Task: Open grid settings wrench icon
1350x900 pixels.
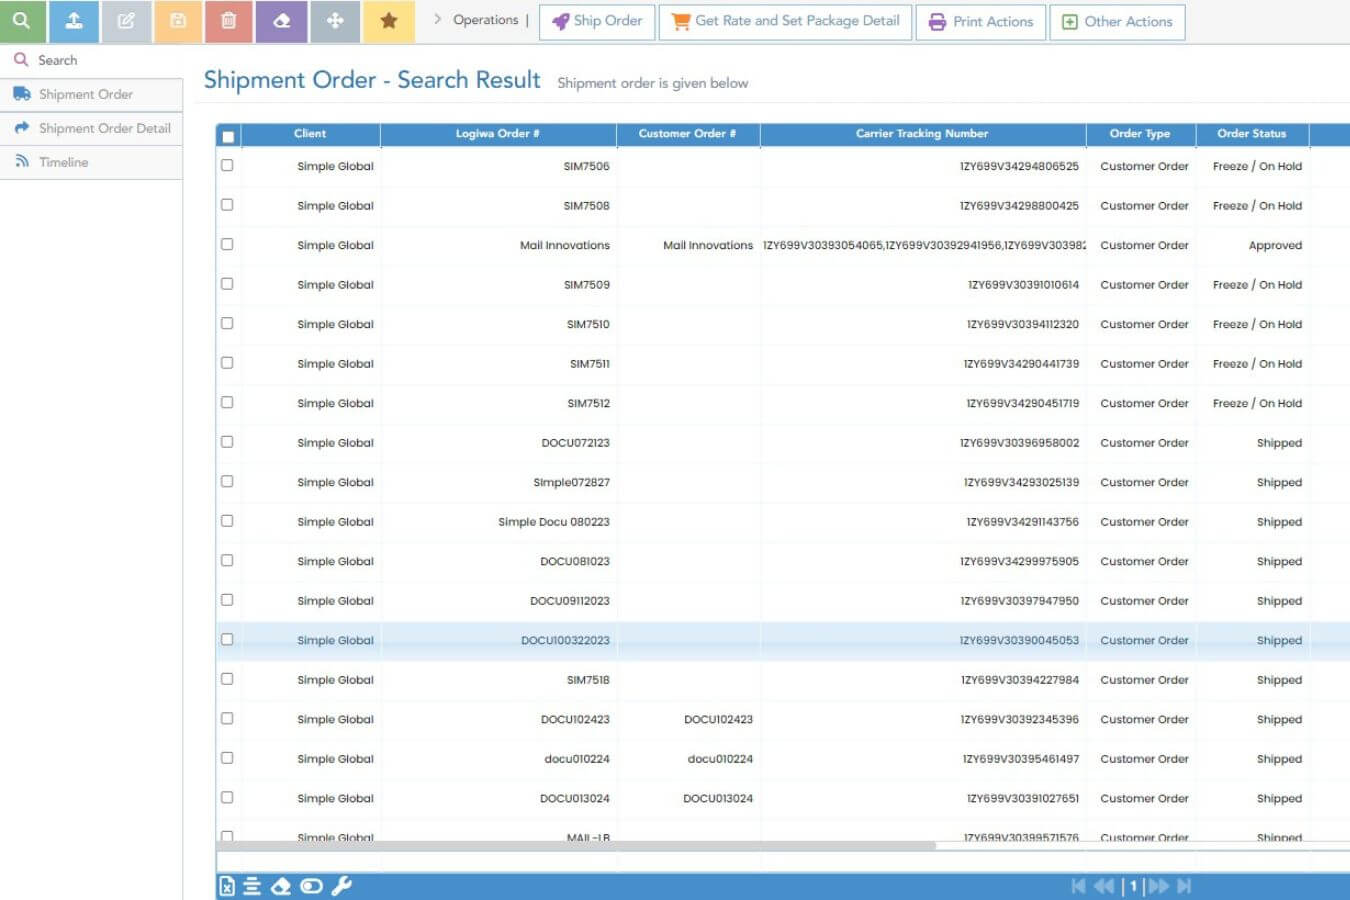Action: [341, 886]
